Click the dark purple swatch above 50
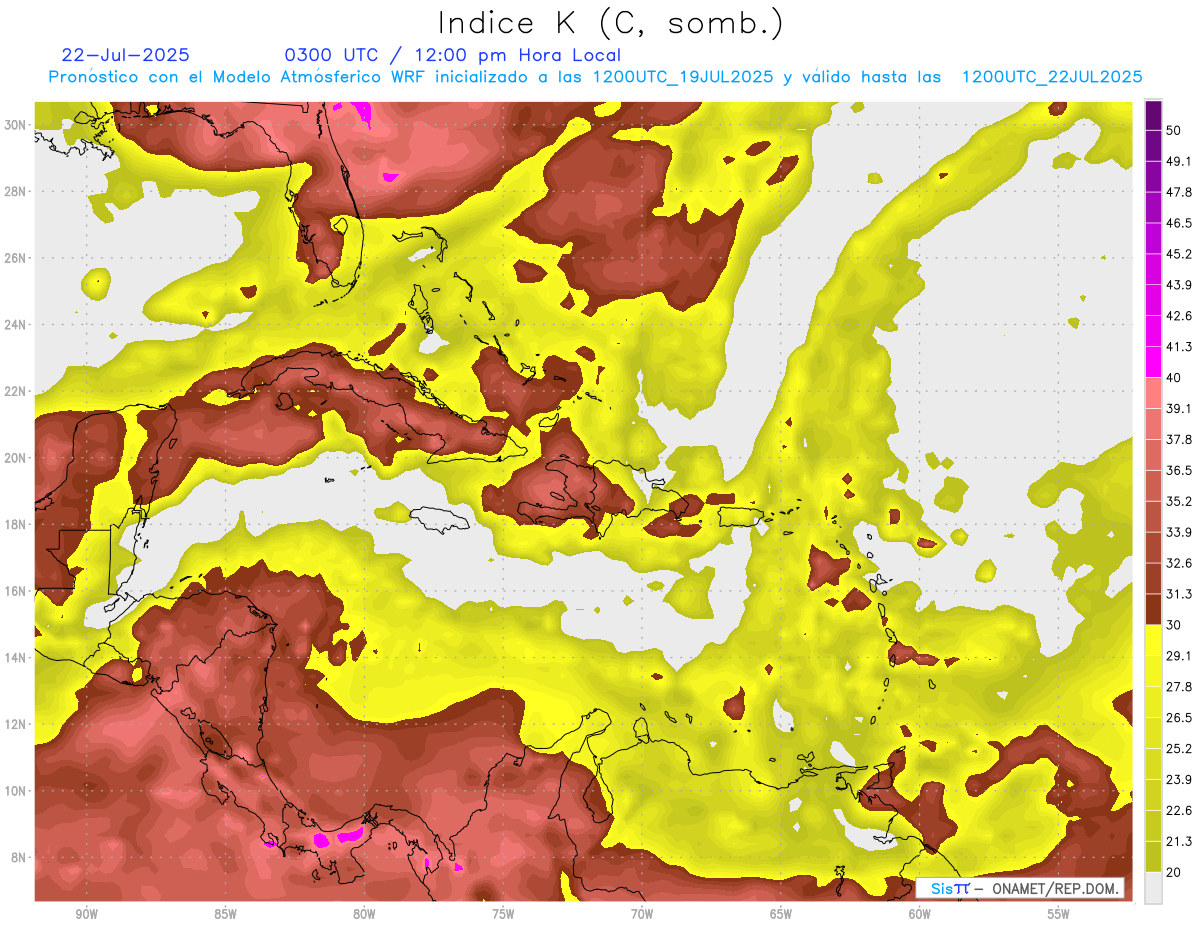Screen dimensions: 1200x927 (x=1153, y=115)
